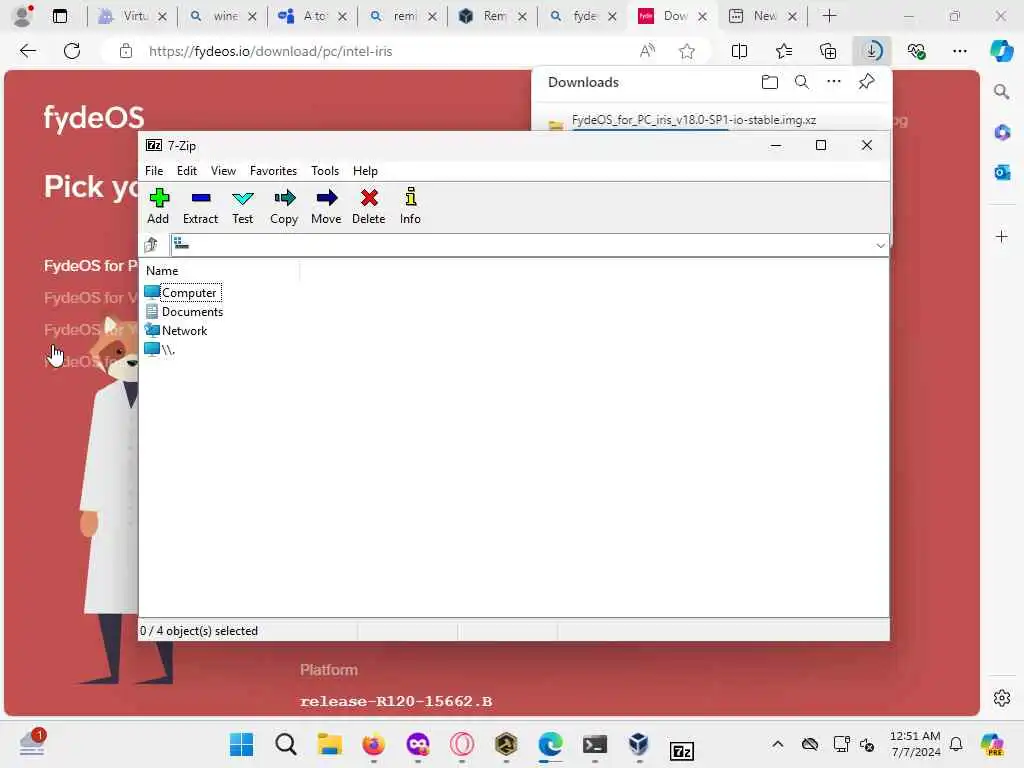Open the Favorites menu
The width and height of the screenshot is (1024, 768).
tap(273, 170)
